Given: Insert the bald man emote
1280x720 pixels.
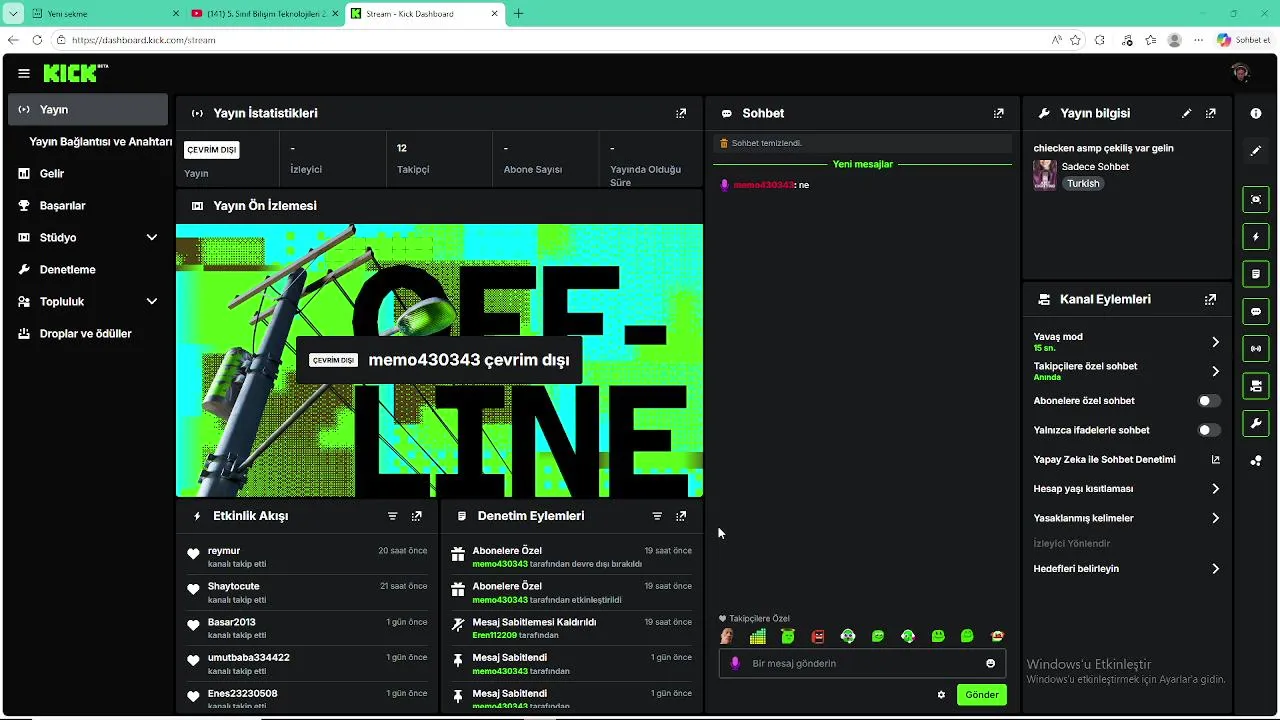Looking at the screenshot, I should point(727,636).
